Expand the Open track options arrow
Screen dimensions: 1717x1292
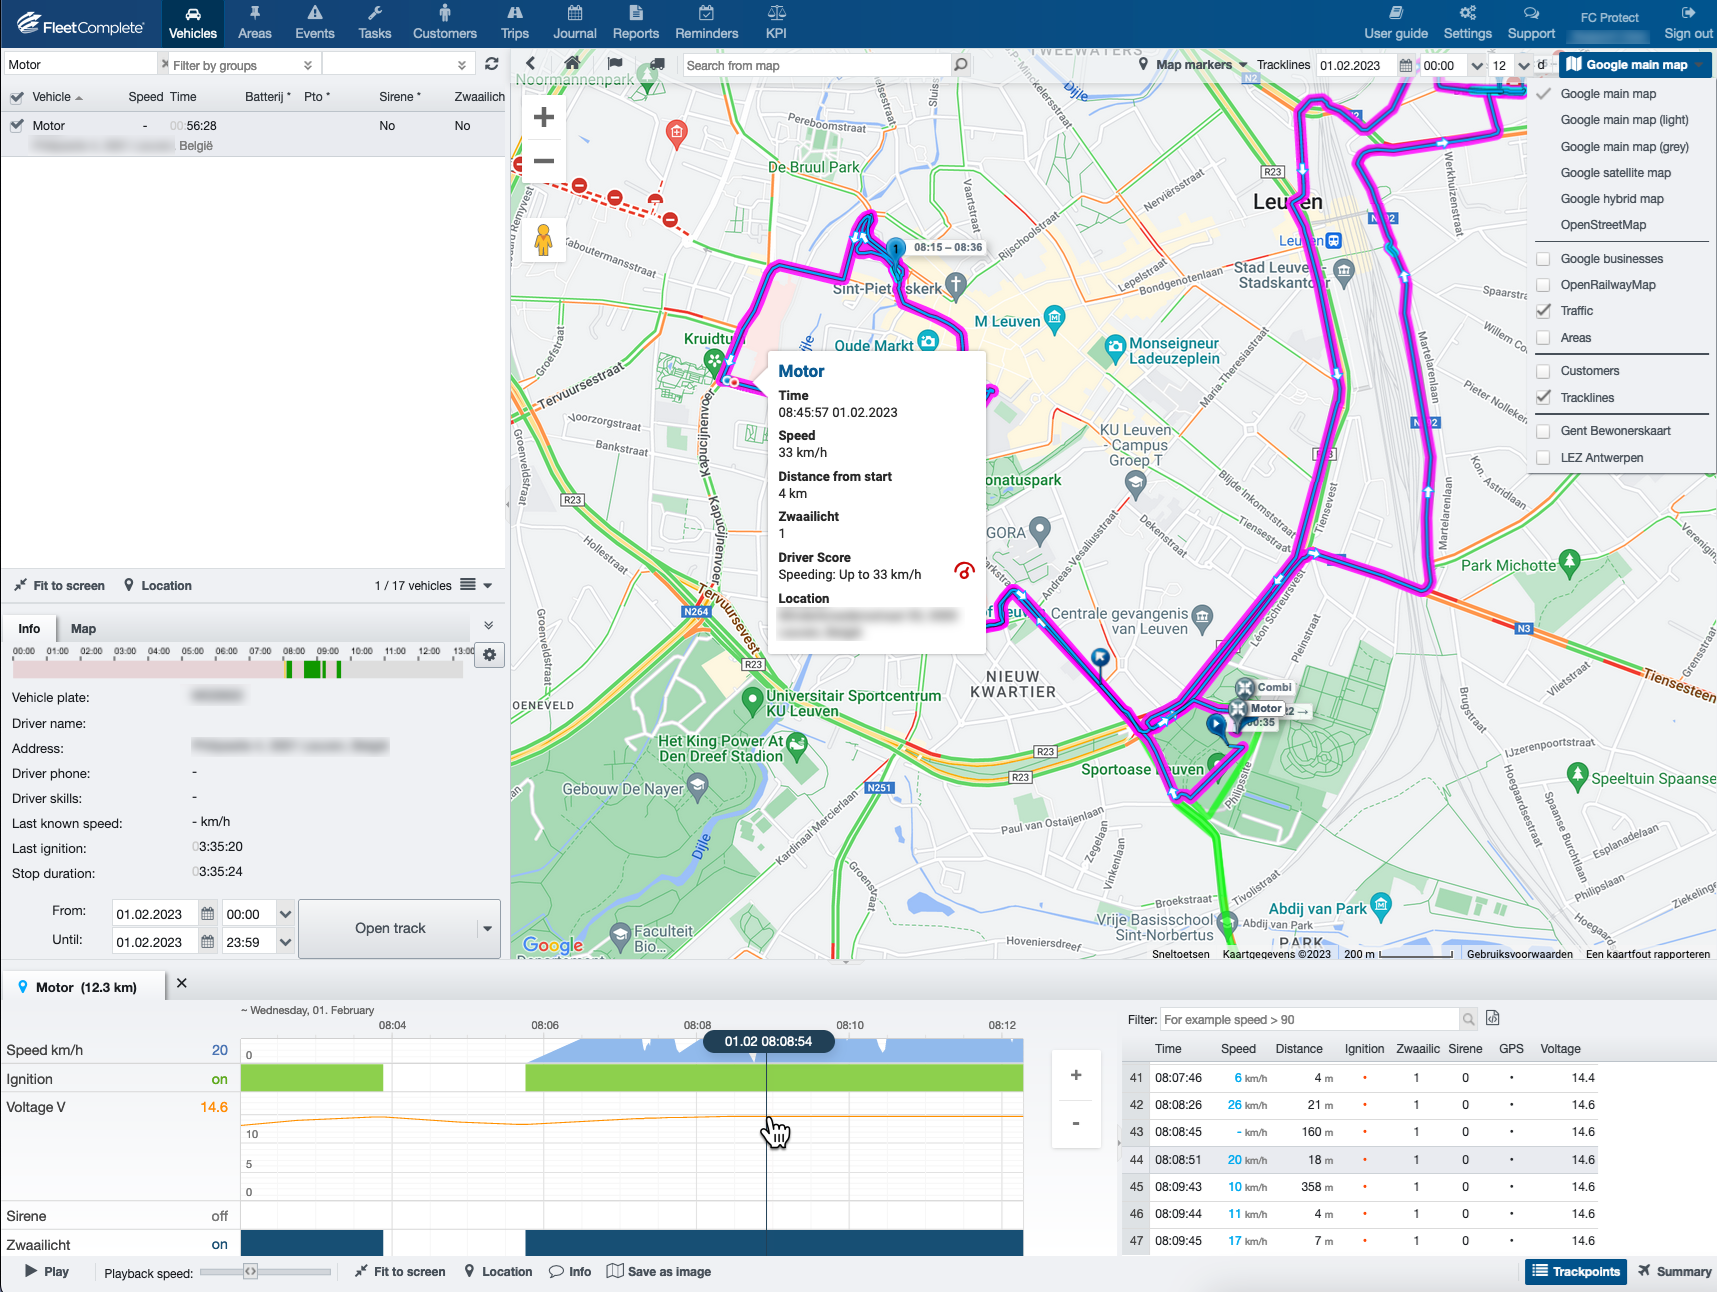[488, 929]
